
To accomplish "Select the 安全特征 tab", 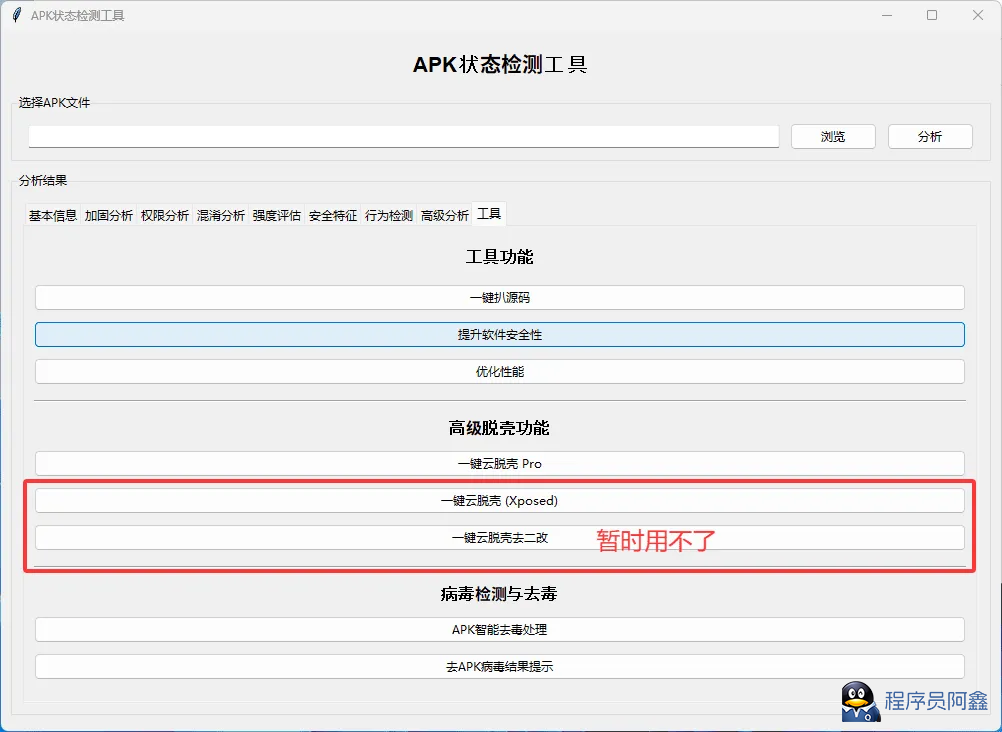I will point(332,215).
